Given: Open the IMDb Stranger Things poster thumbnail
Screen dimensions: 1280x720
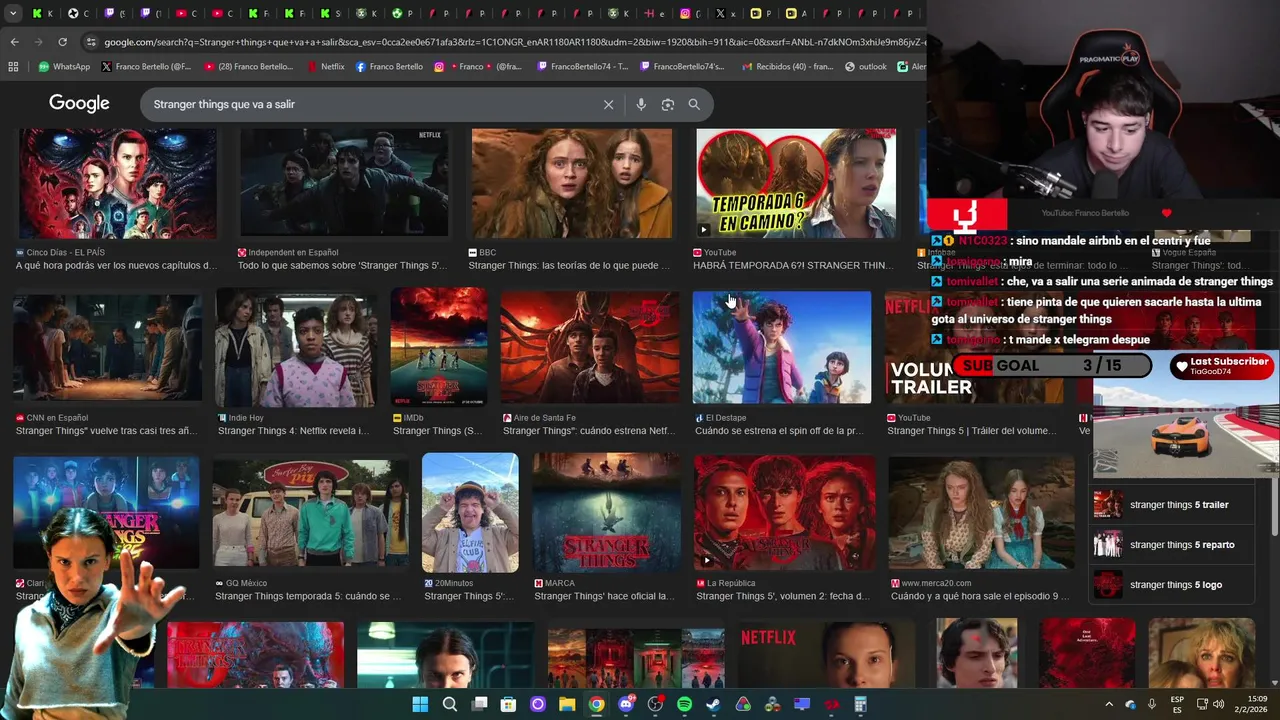Looking at the screenshot, I should tap(439, 347).
